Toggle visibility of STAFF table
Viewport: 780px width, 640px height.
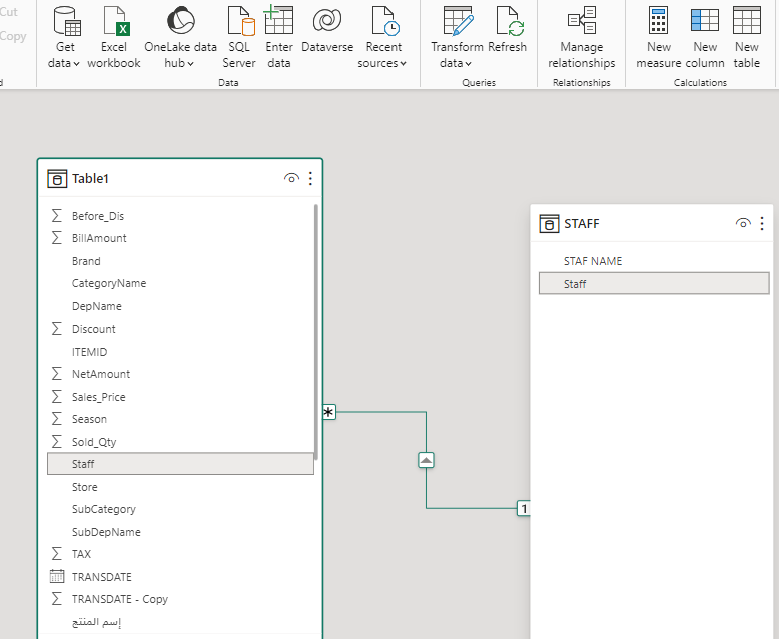[x=743, y=223]
